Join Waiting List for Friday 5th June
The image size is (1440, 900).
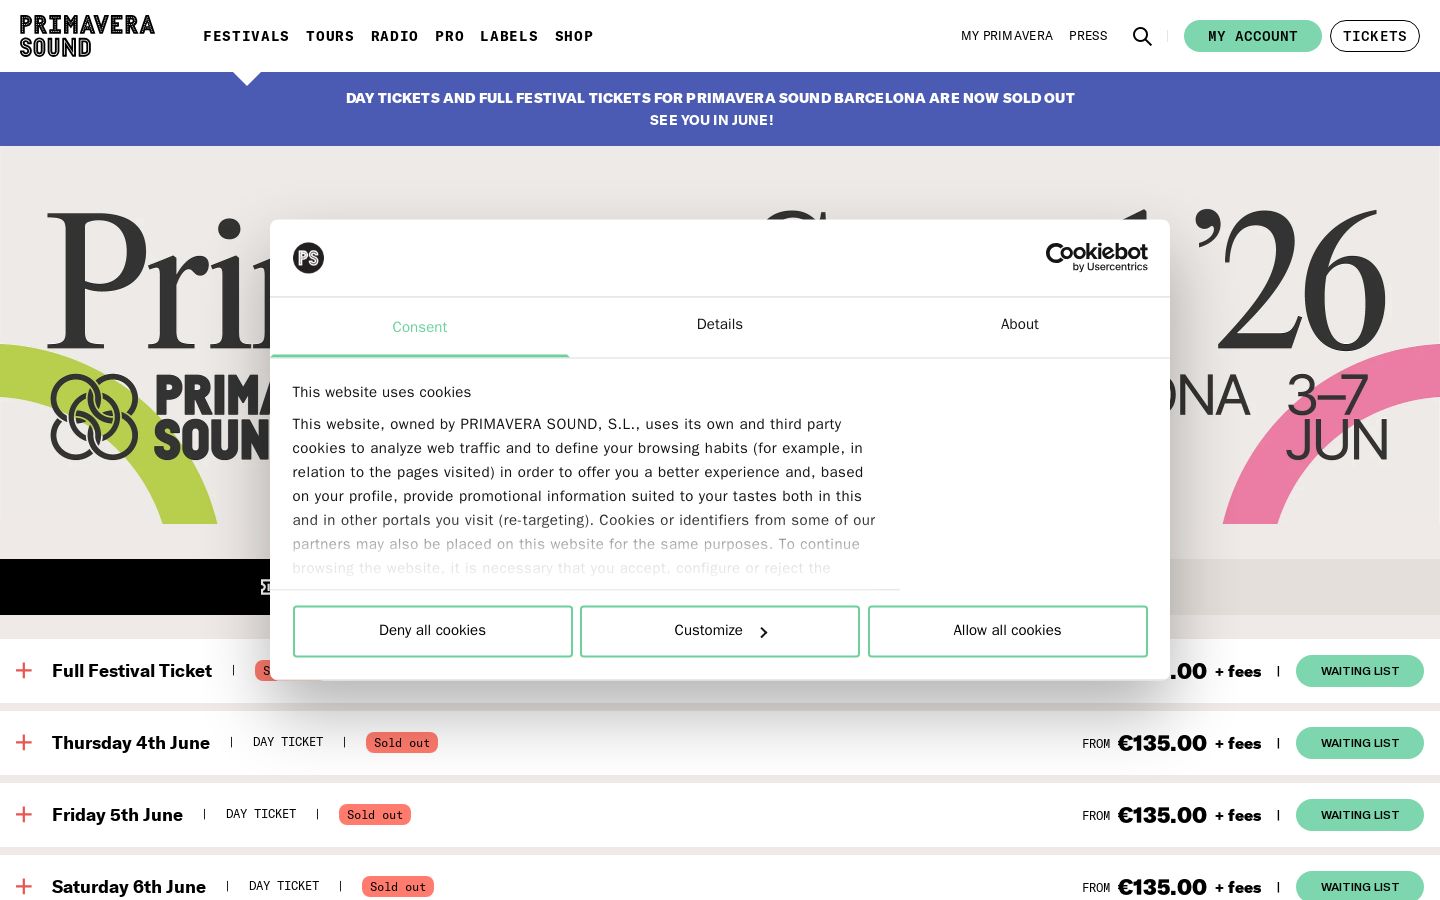(1360, 815)
